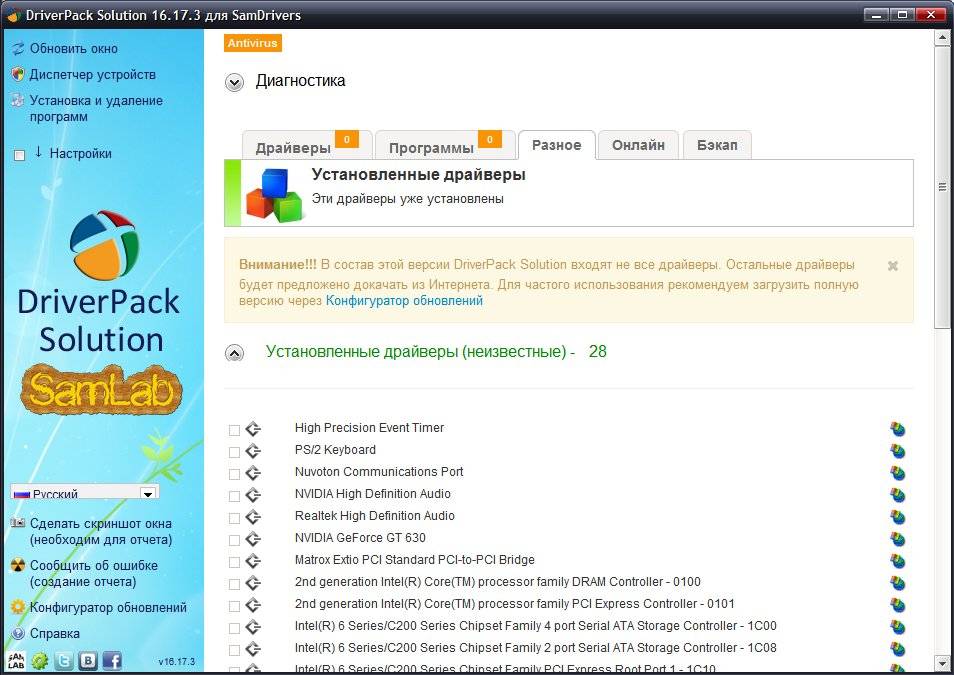Click Обновить окно in sidebar
The width and height of the screenshot is (954, 675).
pyautogui.click(x=74, y=48)
